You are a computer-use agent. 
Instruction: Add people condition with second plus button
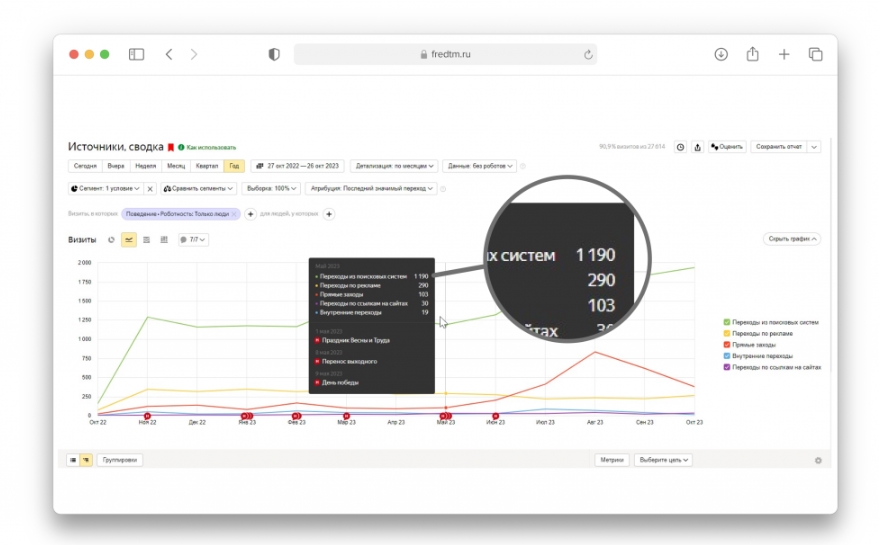tap(329, 214)
